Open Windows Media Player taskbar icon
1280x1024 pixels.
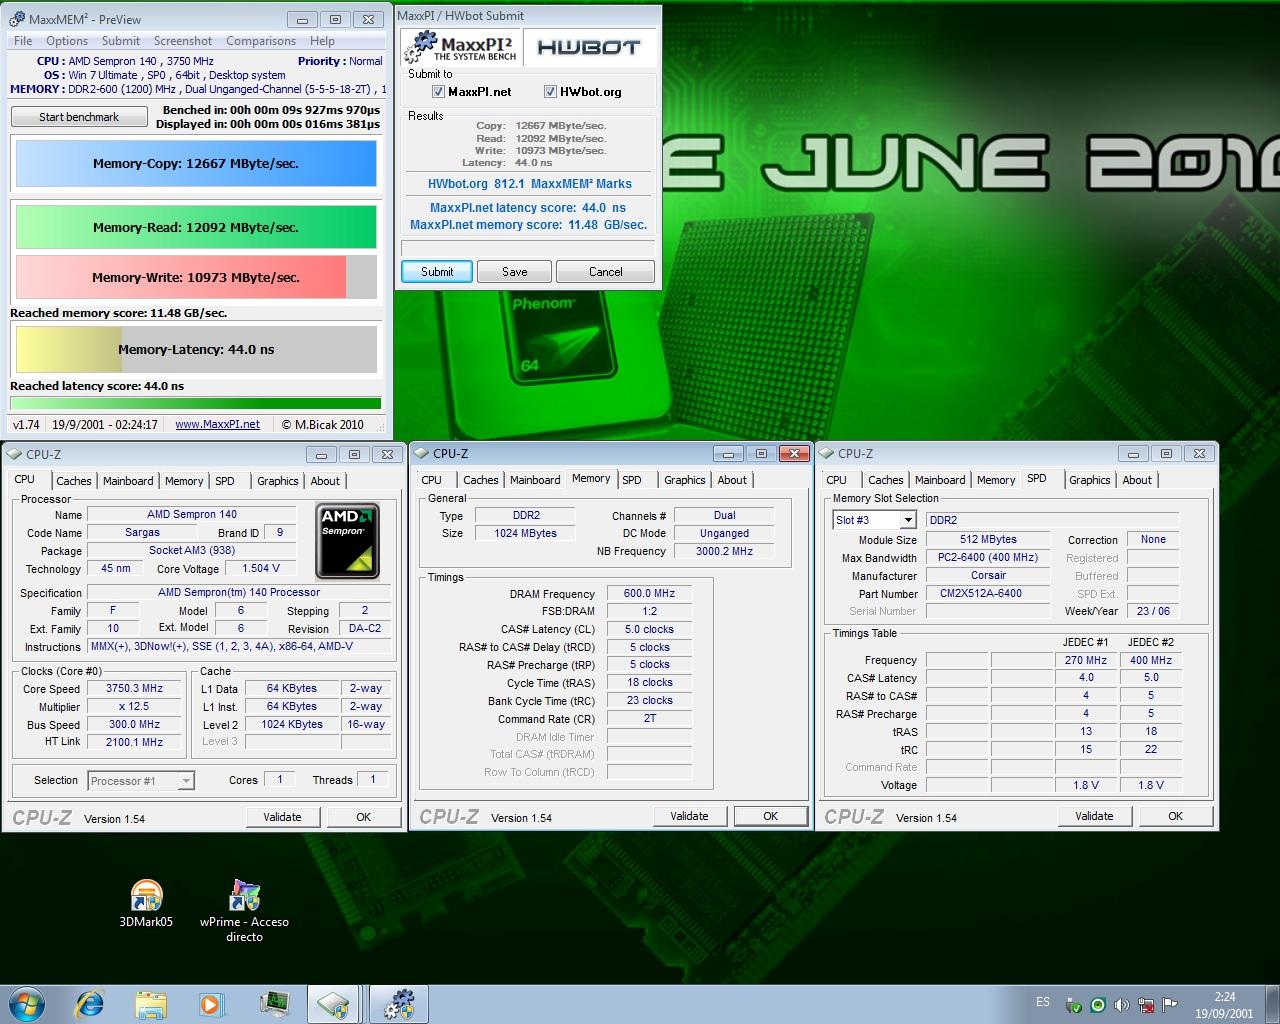coord(211,1004)
